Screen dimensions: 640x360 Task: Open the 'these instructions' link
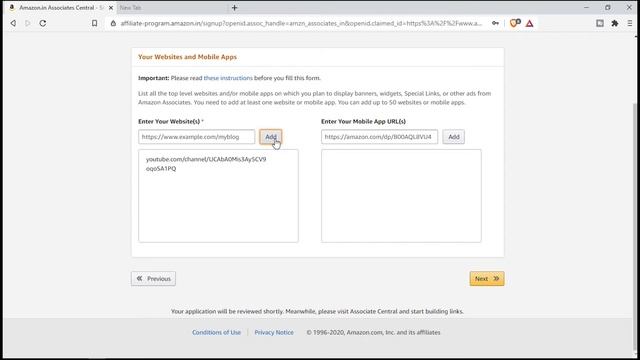click(x=228, y=78)
